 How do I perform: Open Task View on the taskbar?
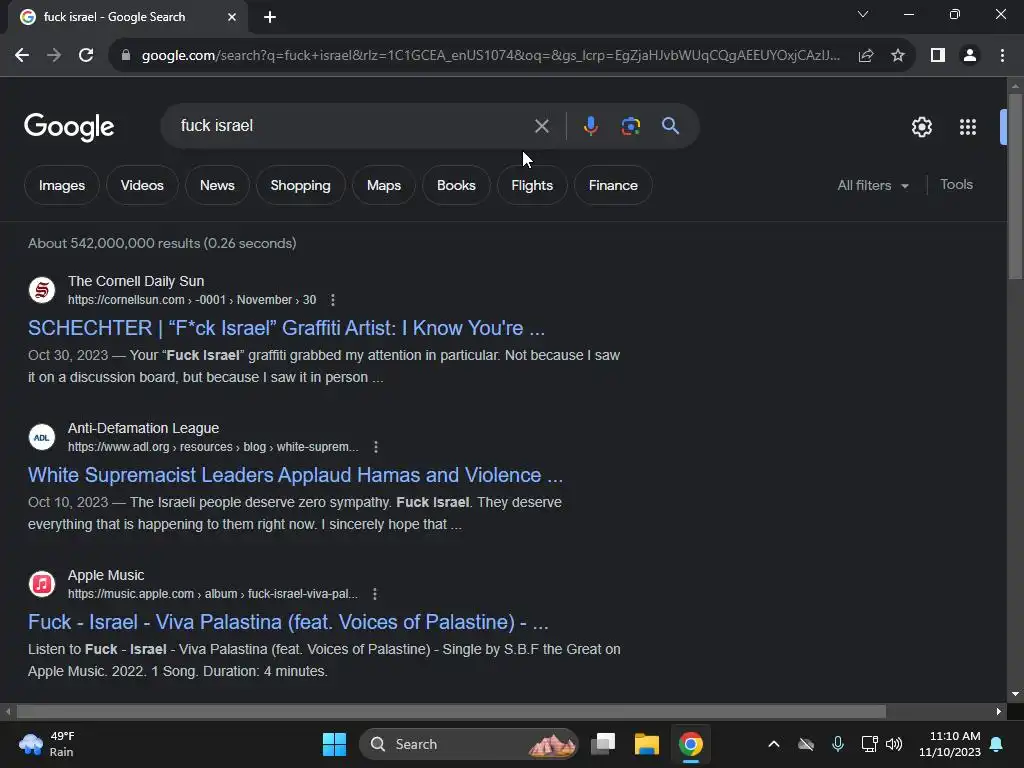coord(603,744)
